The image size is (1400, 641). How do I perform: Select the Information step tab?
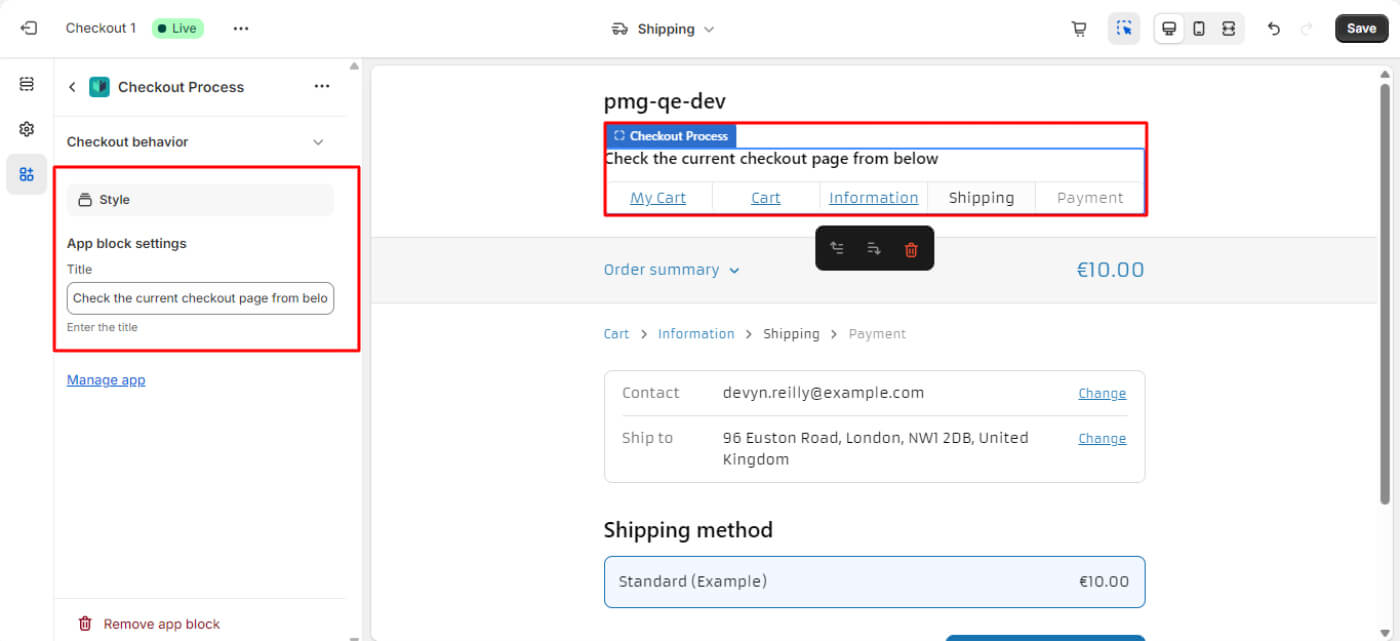coord(873,198)
